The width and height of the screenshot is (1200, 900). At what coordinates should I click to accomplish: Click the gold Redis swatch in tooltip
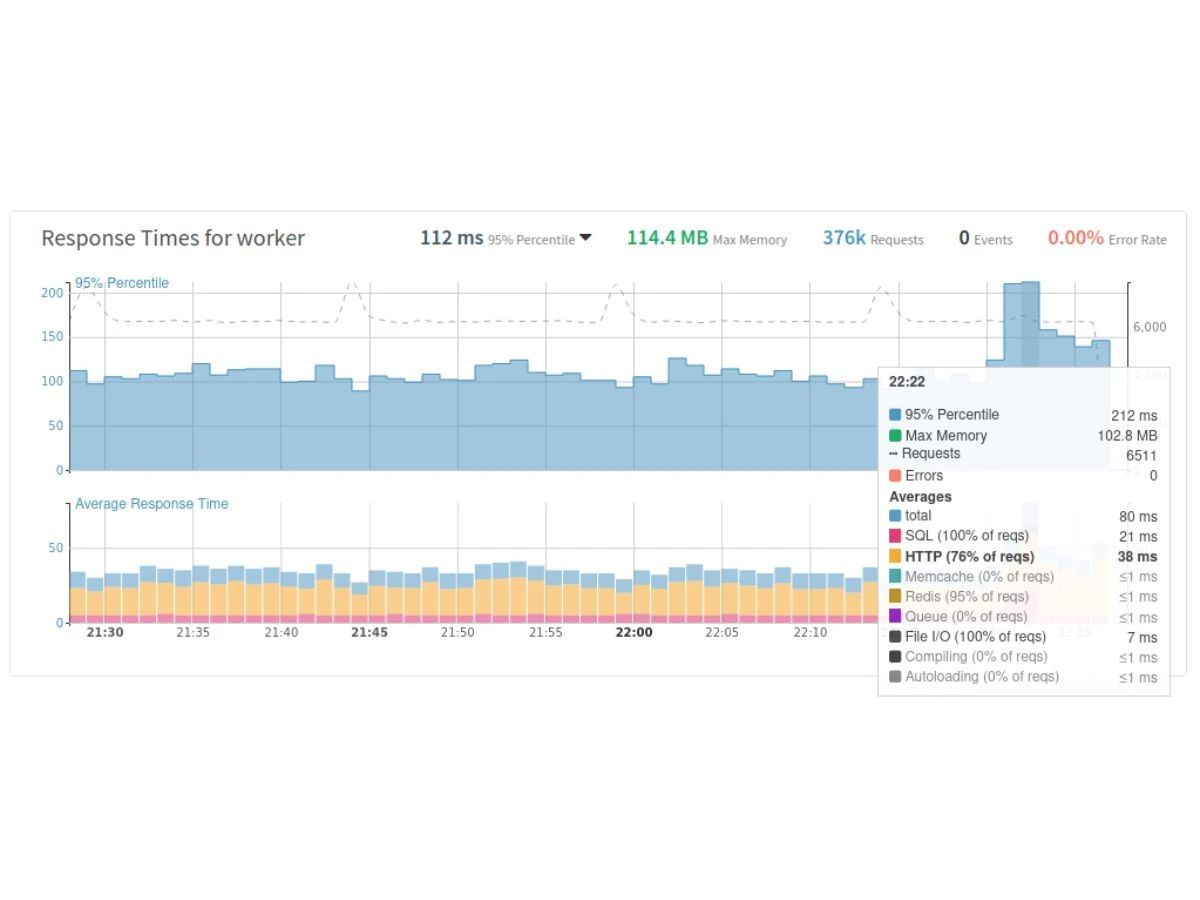pyautogui.click(x=895, y=597)
